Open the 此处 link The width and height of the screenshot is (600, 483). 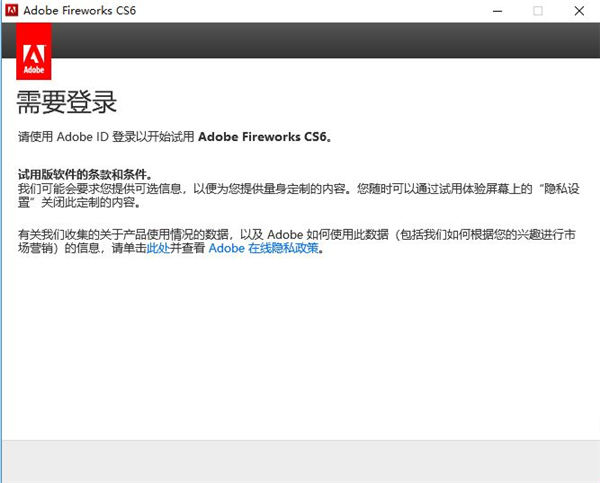158,248
